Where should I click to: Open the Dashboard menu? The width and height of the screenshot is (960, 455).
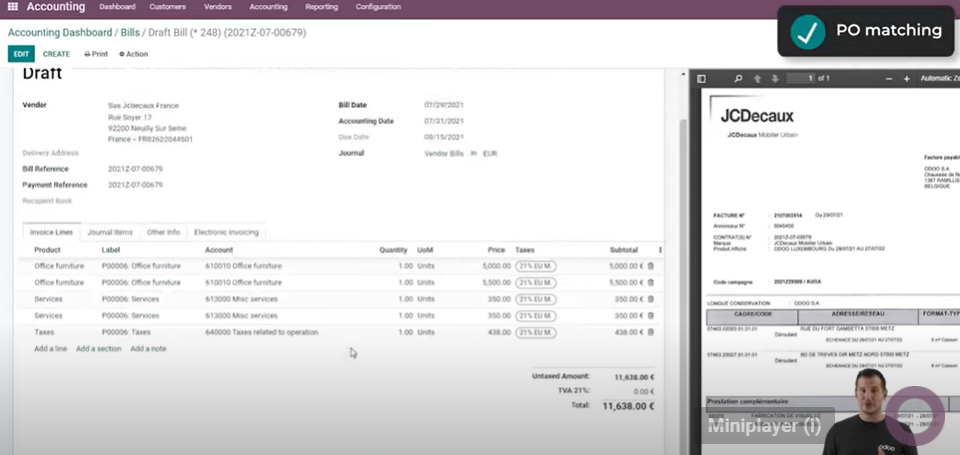tap(117, 7)
